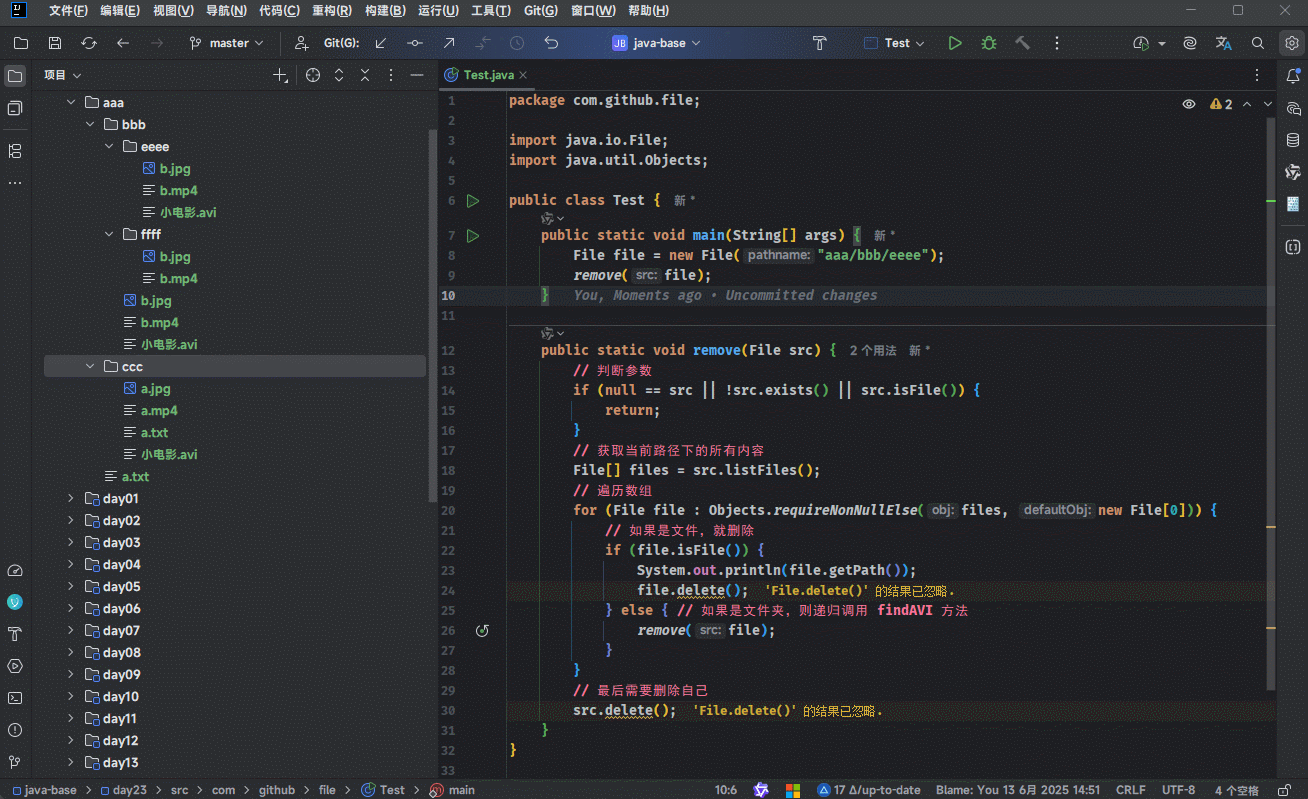Click the project tree vertical scrollbar
This screenshot has width=1308, height=799.
[x=432, y=300]
